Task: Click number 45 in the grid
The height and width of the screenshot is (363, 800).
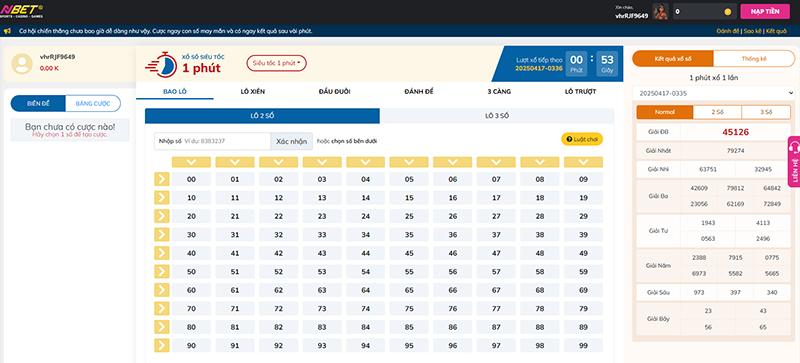Action: click(409, 253)
